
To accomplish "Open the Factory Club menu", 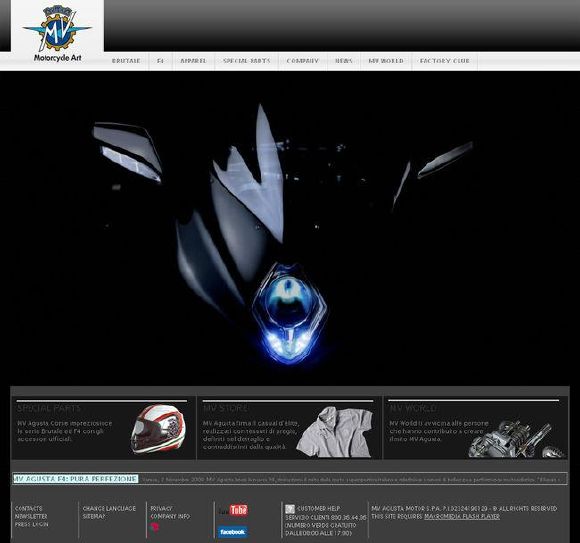I will (445, 61).
